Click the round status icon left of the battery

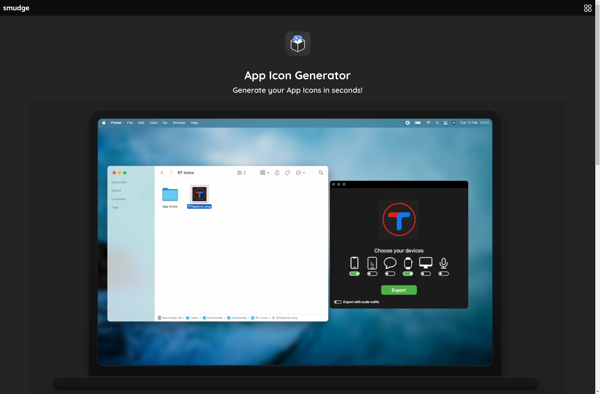click(408, 123)
